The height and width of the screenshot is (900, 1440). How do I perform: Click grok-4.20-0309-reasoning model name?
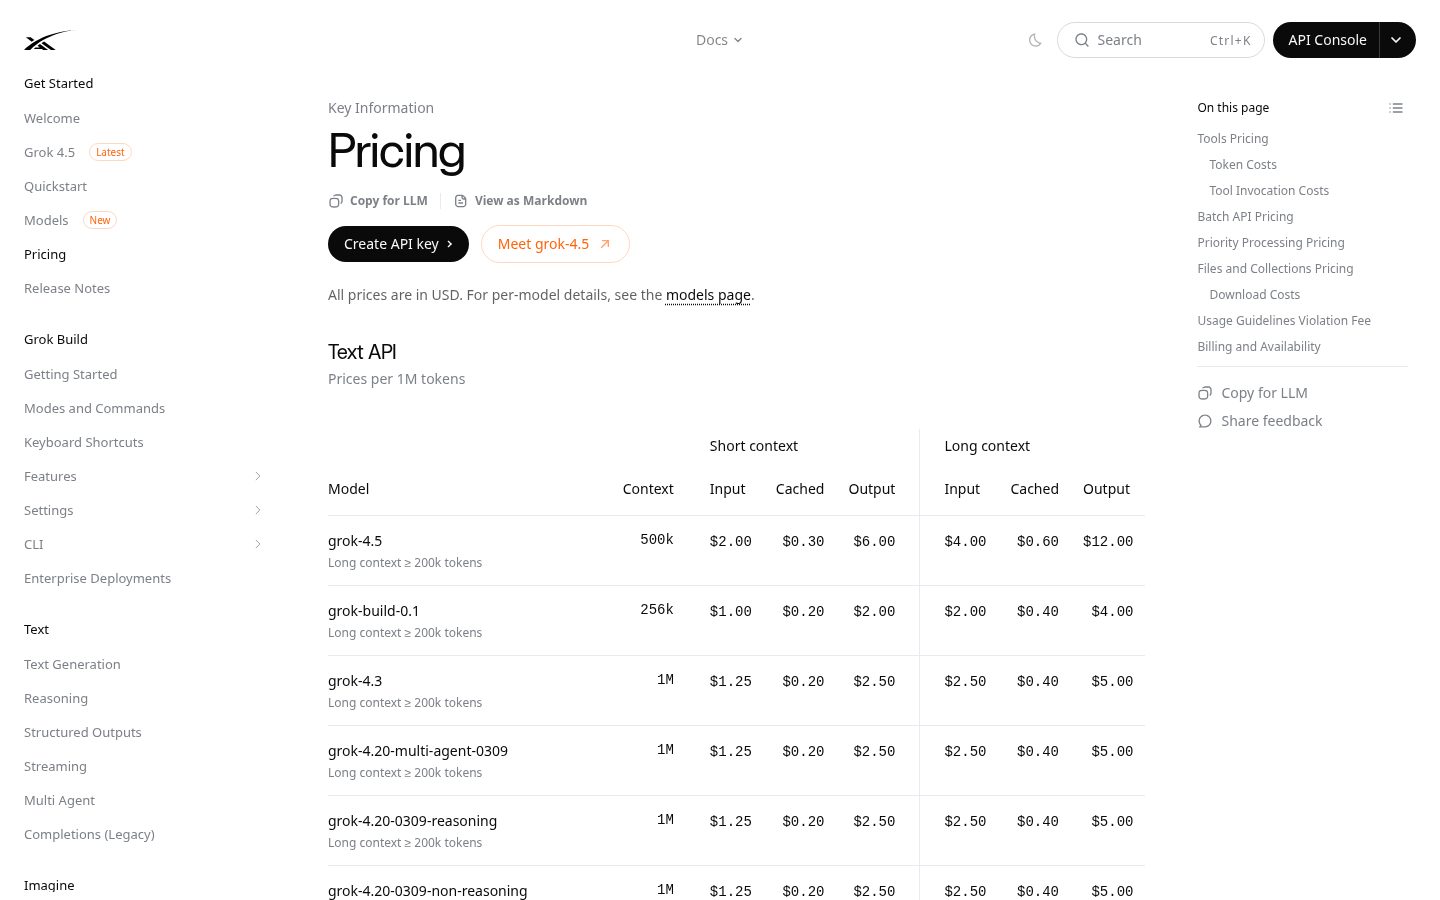[x=412, y=821]
